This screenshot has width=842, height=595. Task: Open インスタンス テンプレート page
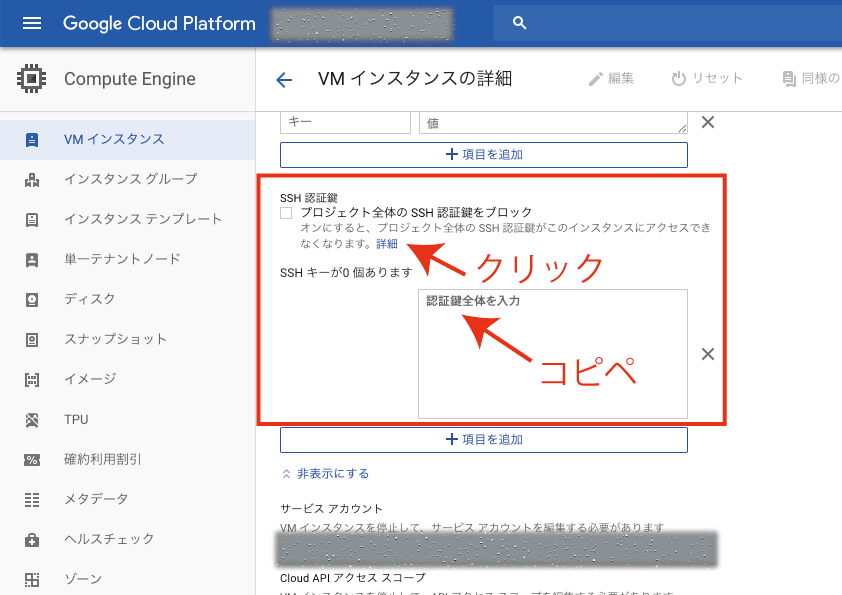pos(127,220)
